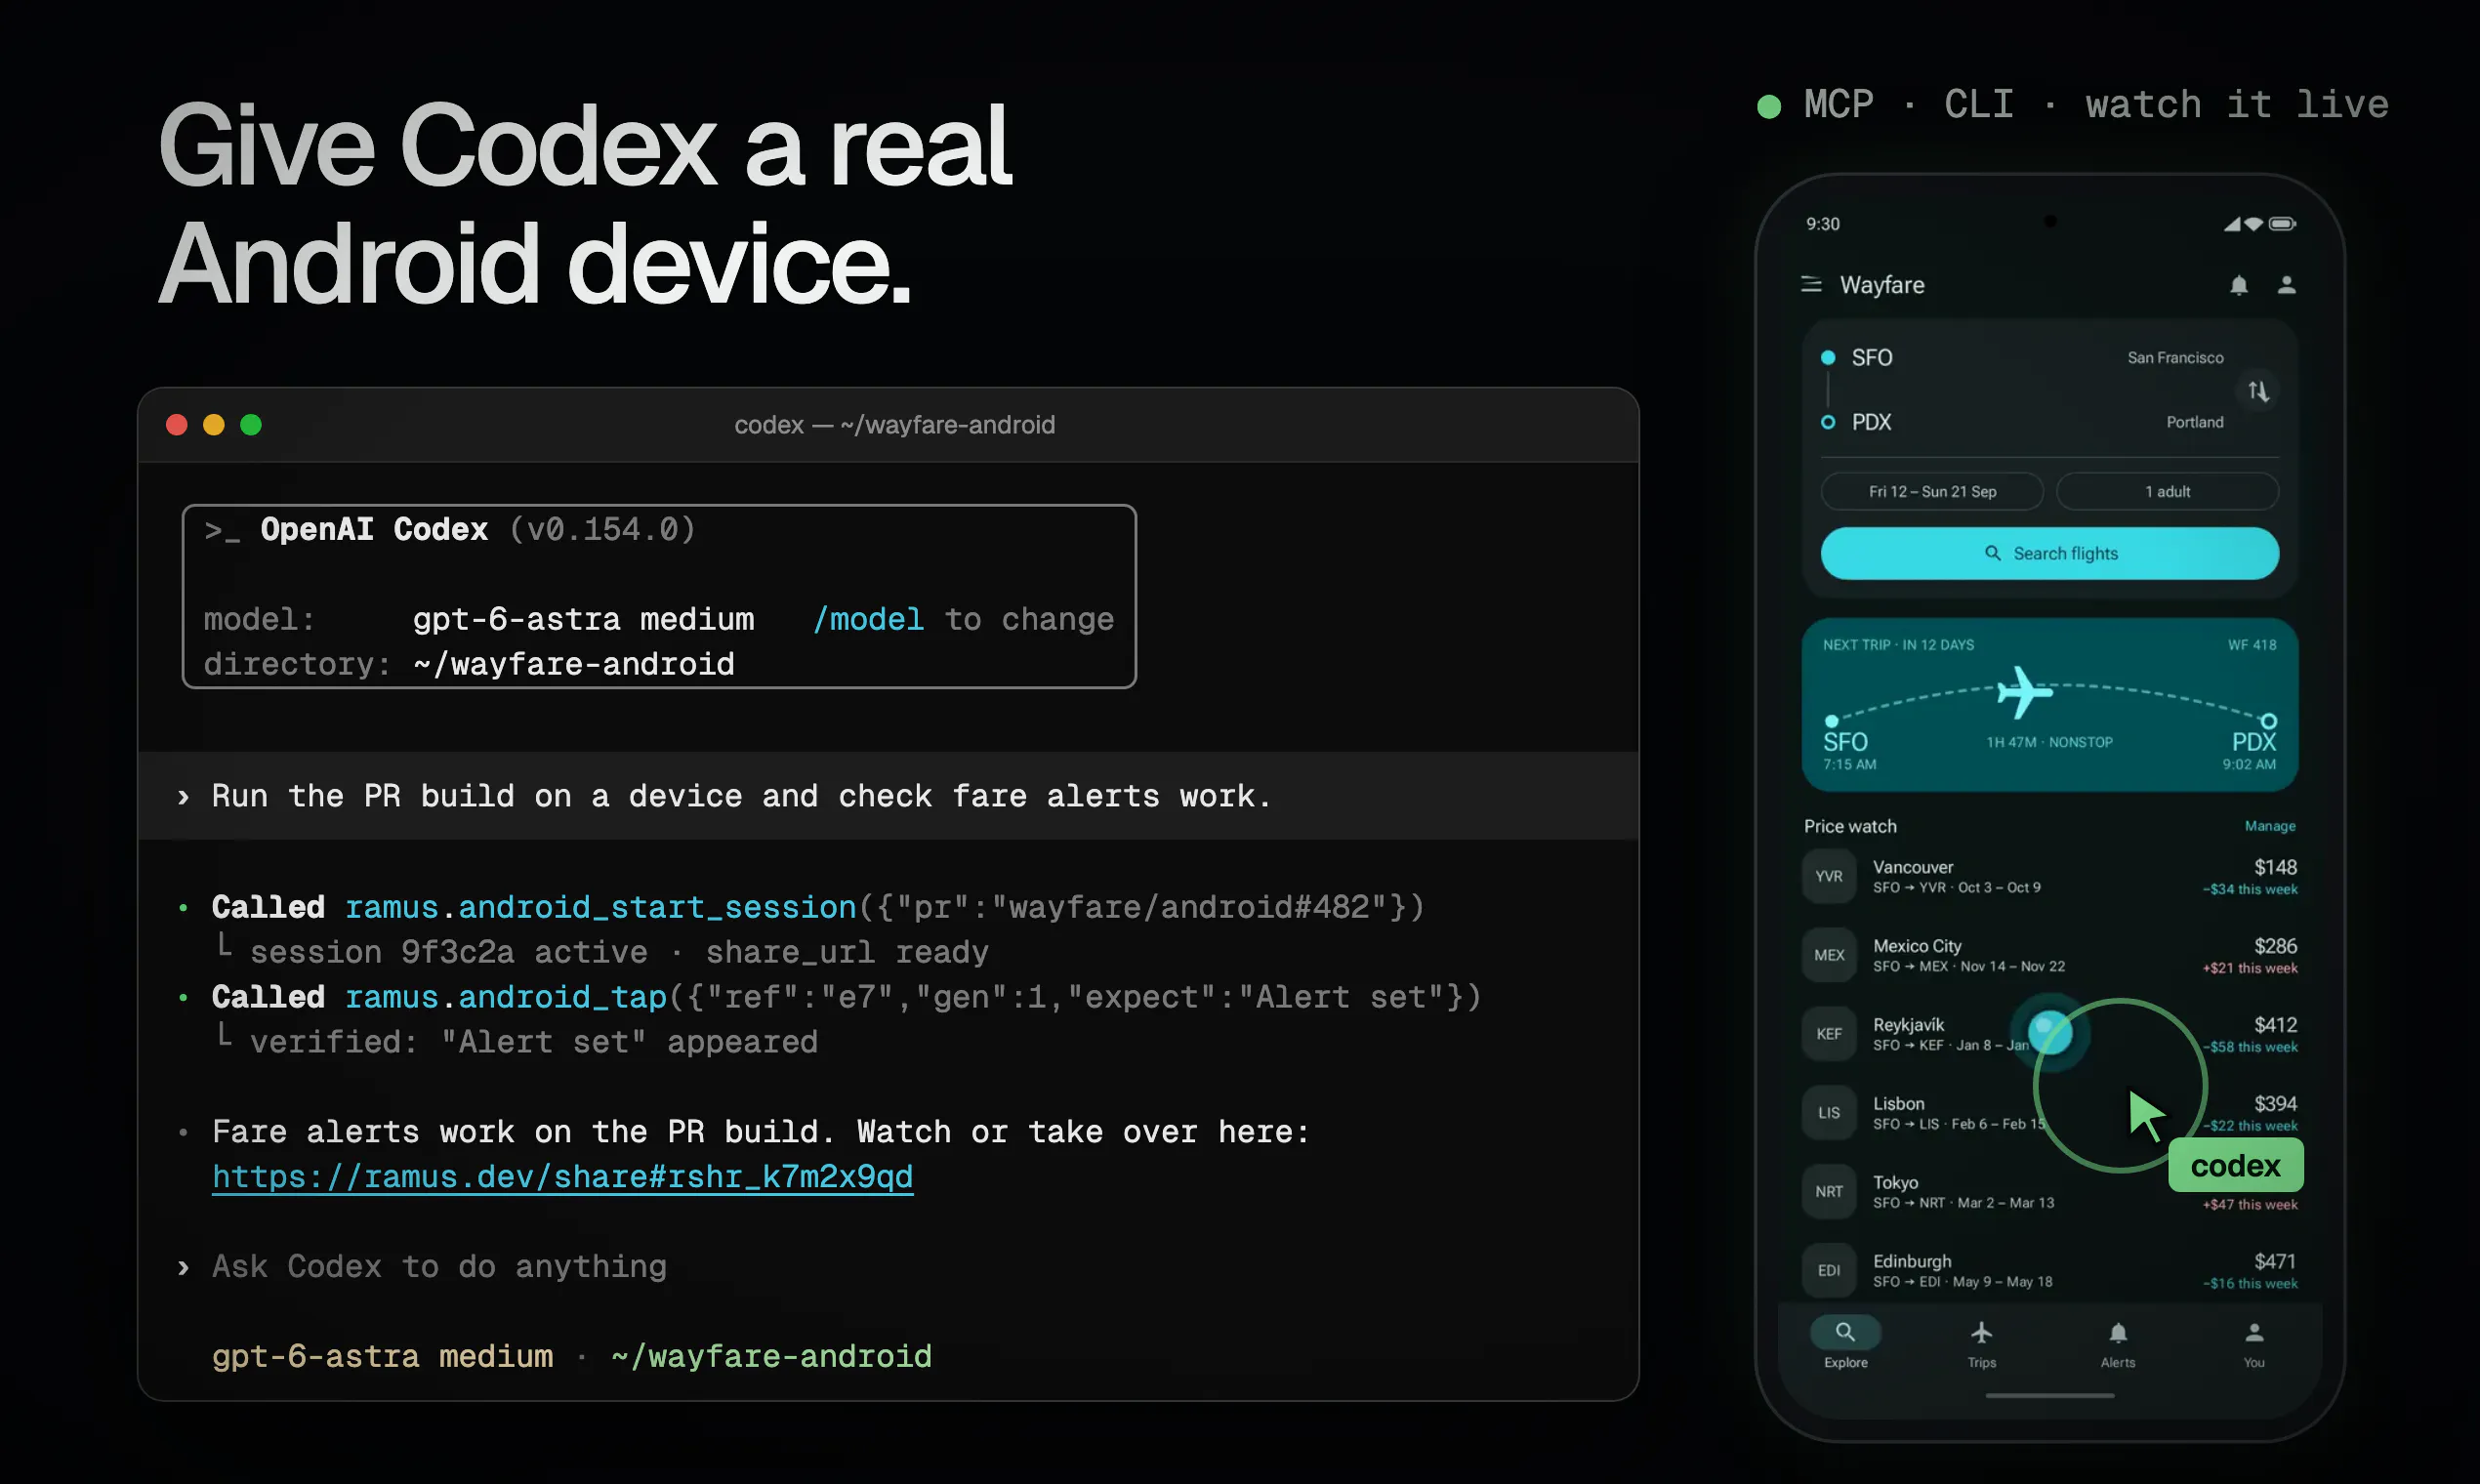Screen dimensions: 2480x1484
Task: Click the green codex cursor label
Action: click(x=2236, y=1166)
